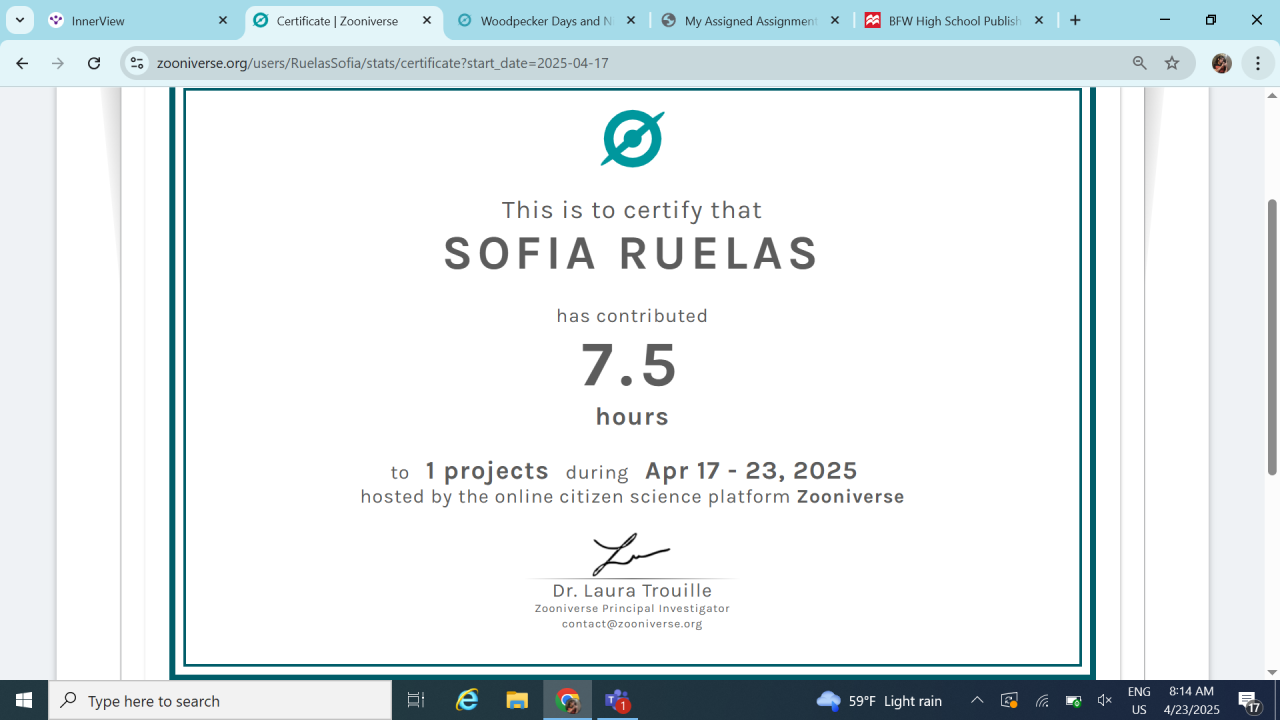The height and width of the screenshot is (720, 1280).
Task: Close the Woodpecker Days tab
Action: click(x=631, y=20)
